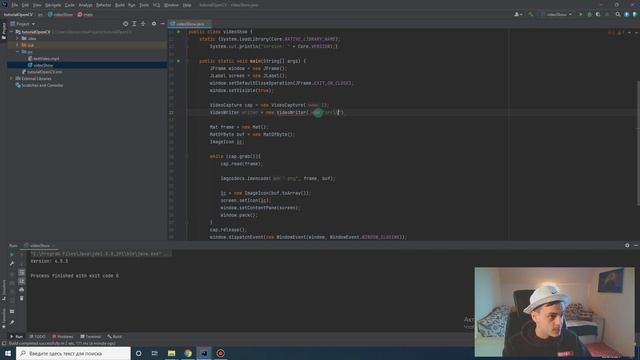
Task: Open the TODO tool window tab
Action: pyautogui.click(x=38, y=336)
